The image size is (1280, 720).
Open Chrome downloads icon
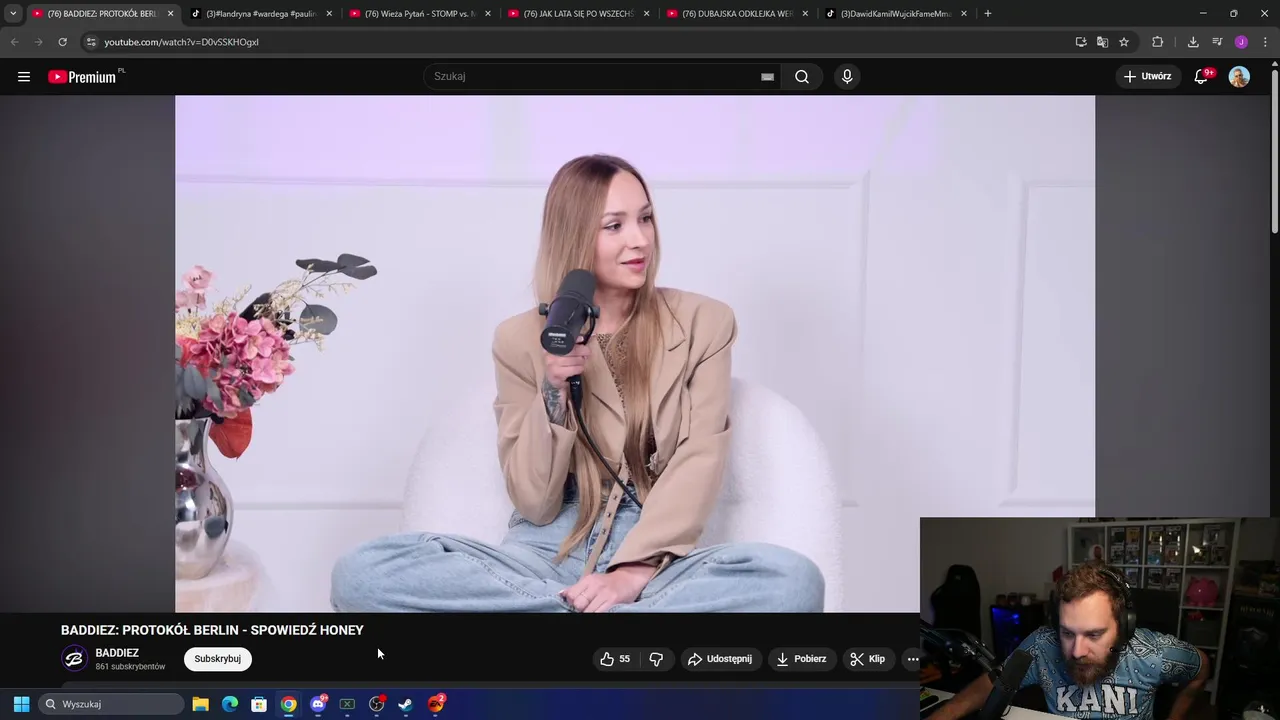pos(1193,42)
